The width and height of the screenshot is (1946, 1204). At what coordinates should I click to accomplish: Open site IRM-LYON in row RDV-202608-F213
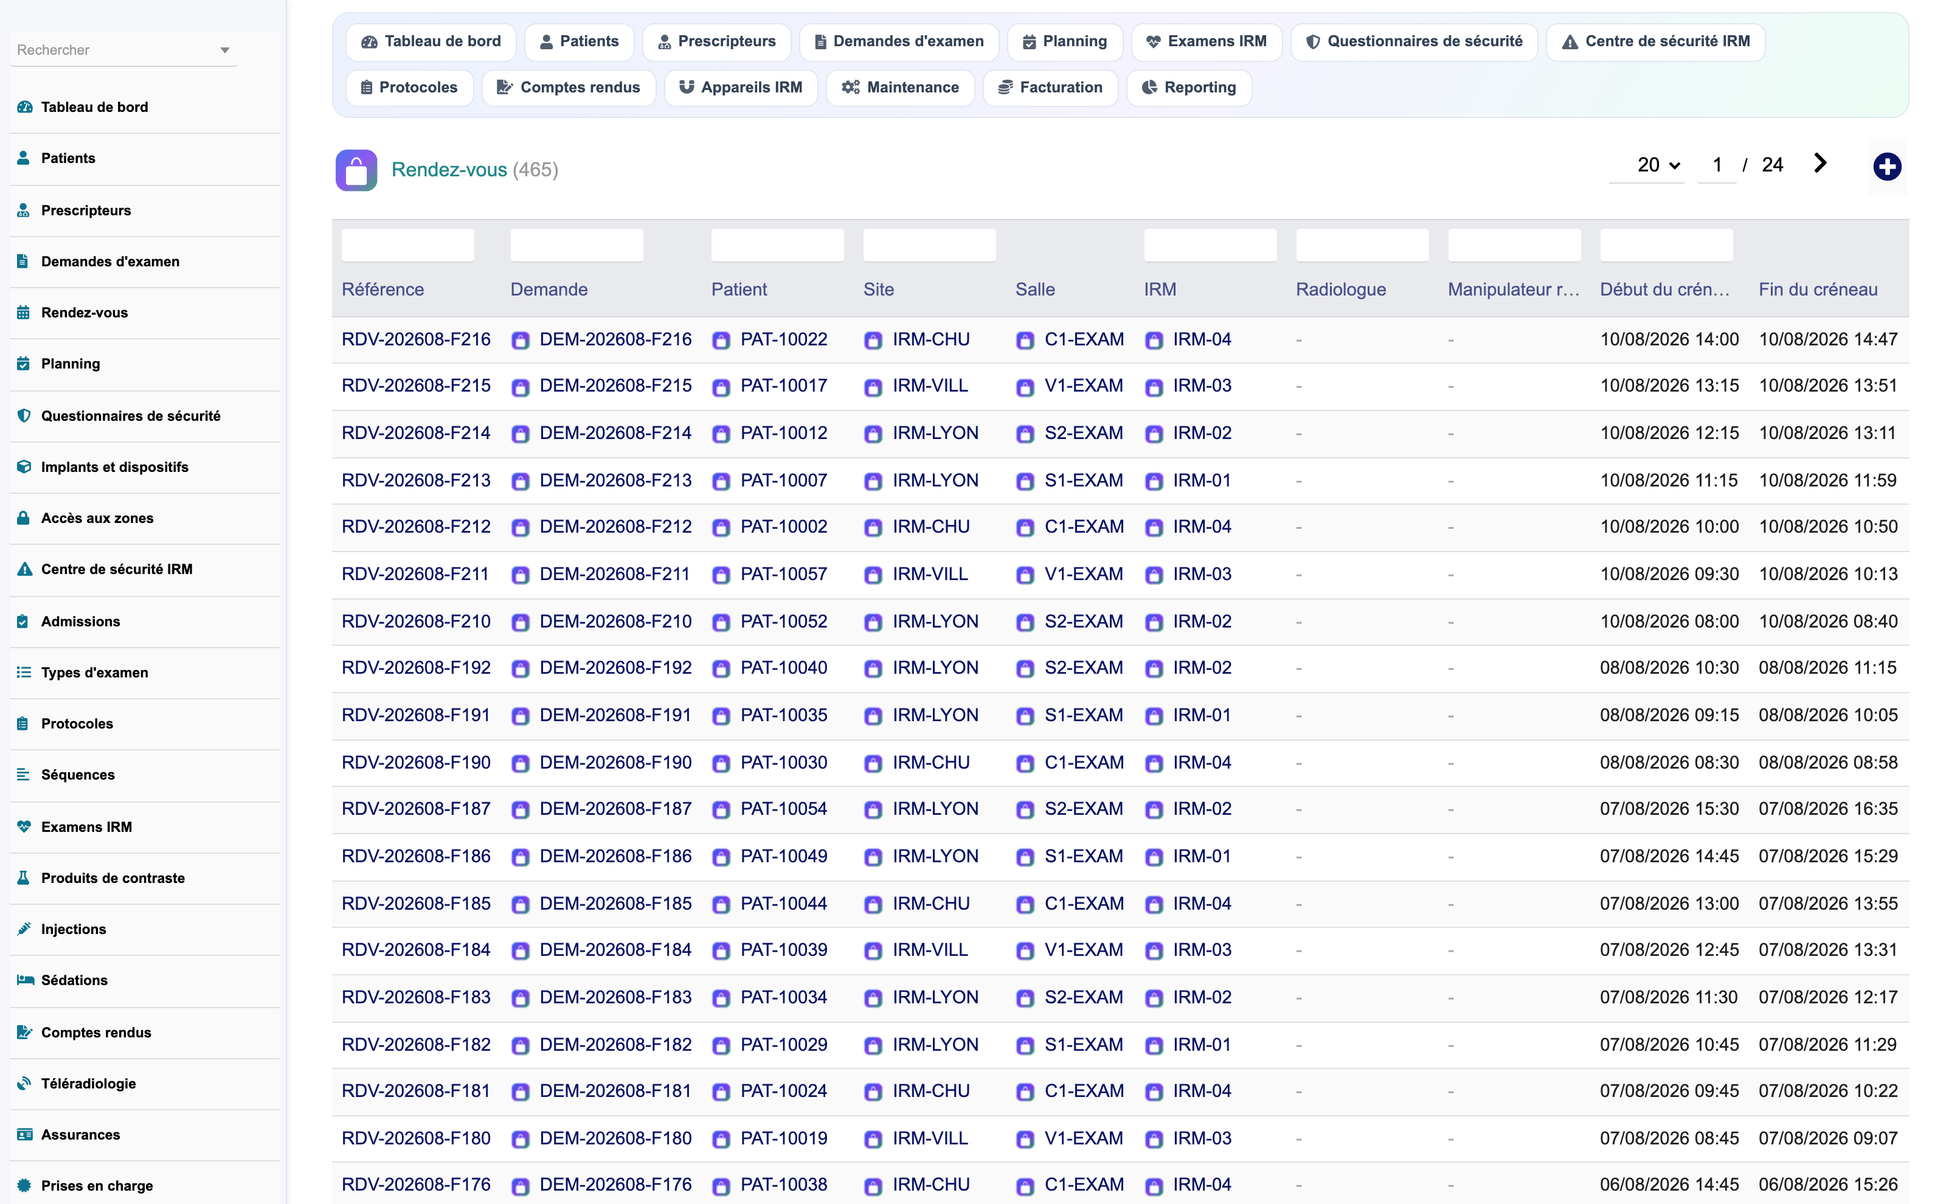click(x=935, y=480)
